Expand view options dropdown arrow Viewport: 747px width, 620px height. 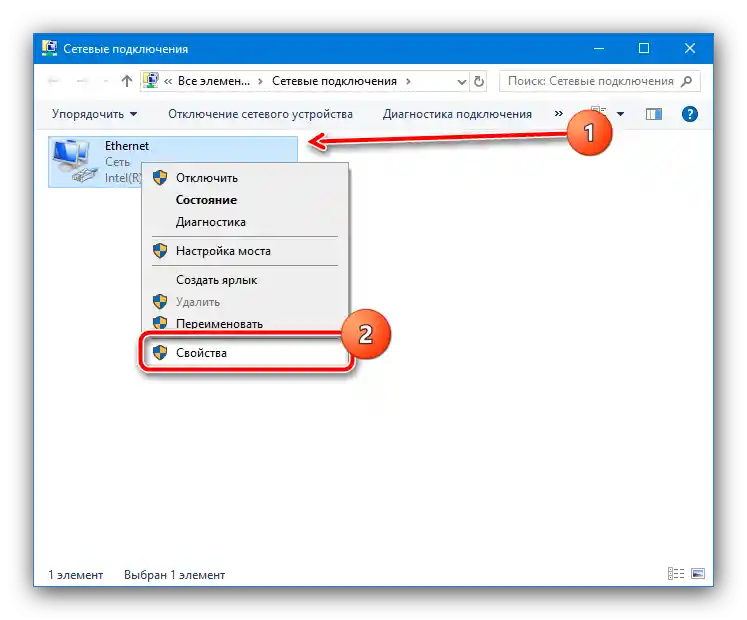point(620,114)
